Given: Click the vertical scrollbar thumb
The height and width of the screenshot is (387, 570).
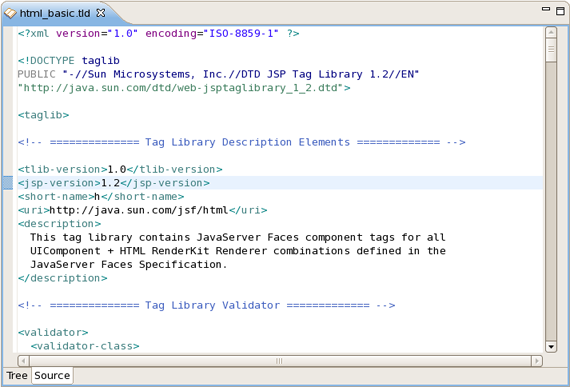Looking at the screenshot, I should coord(551,50).
